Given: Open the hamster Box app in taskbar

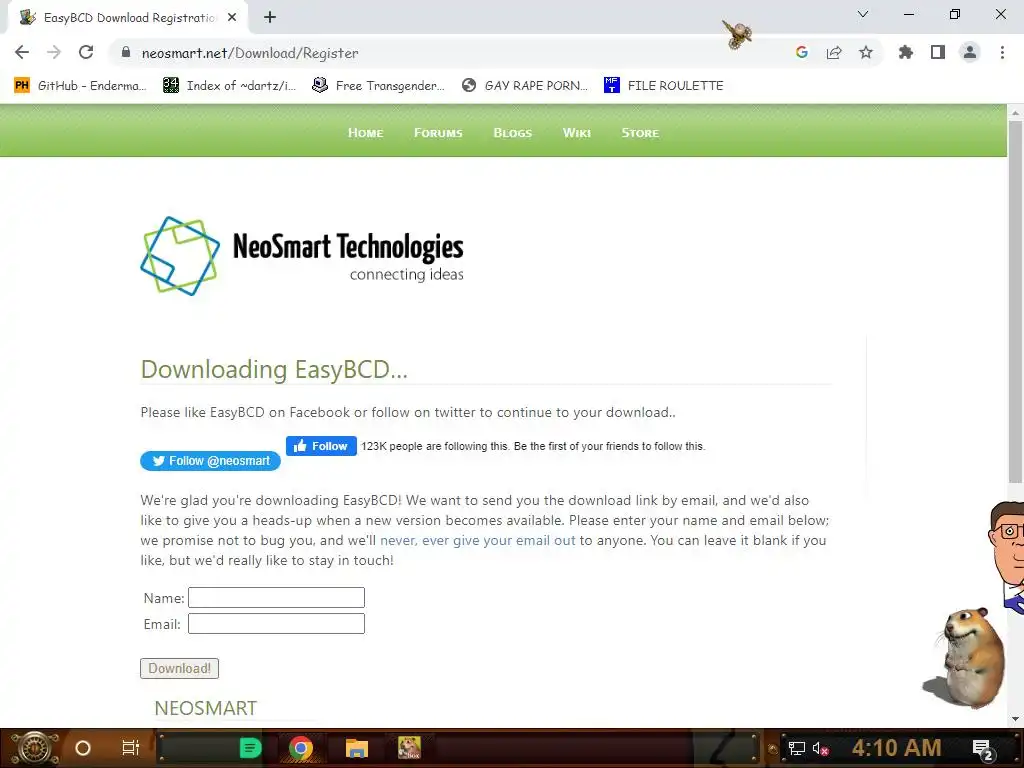Looking at the screenshot, I should pos(409,747).
